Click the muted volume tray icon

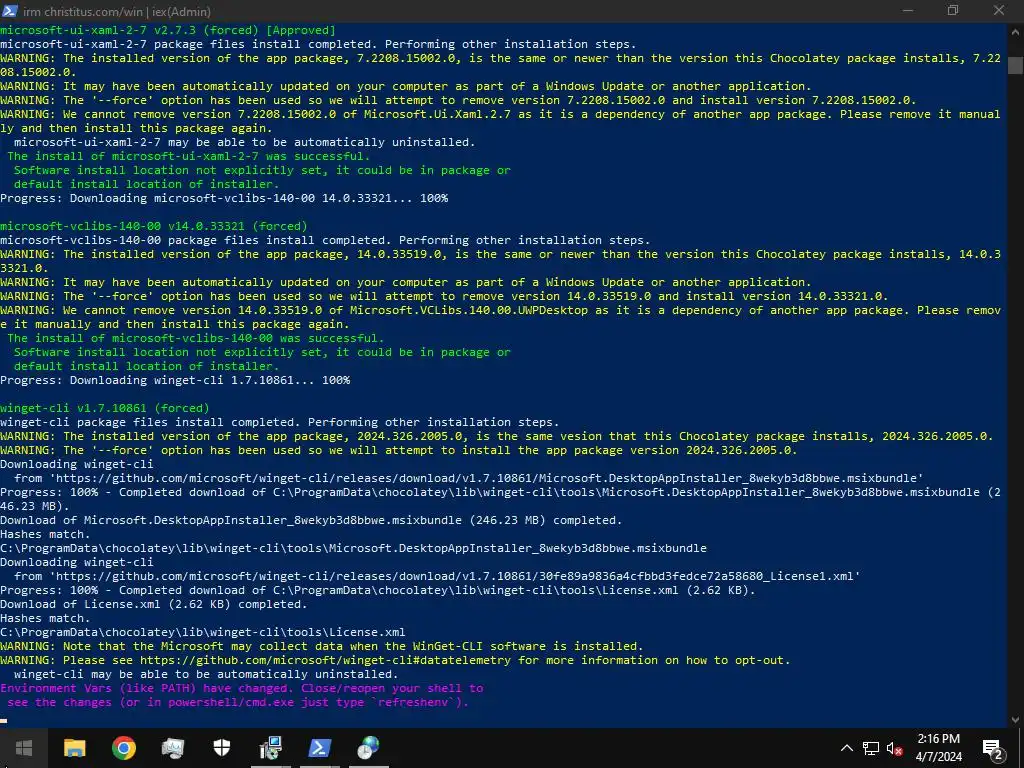click(895, 748)
